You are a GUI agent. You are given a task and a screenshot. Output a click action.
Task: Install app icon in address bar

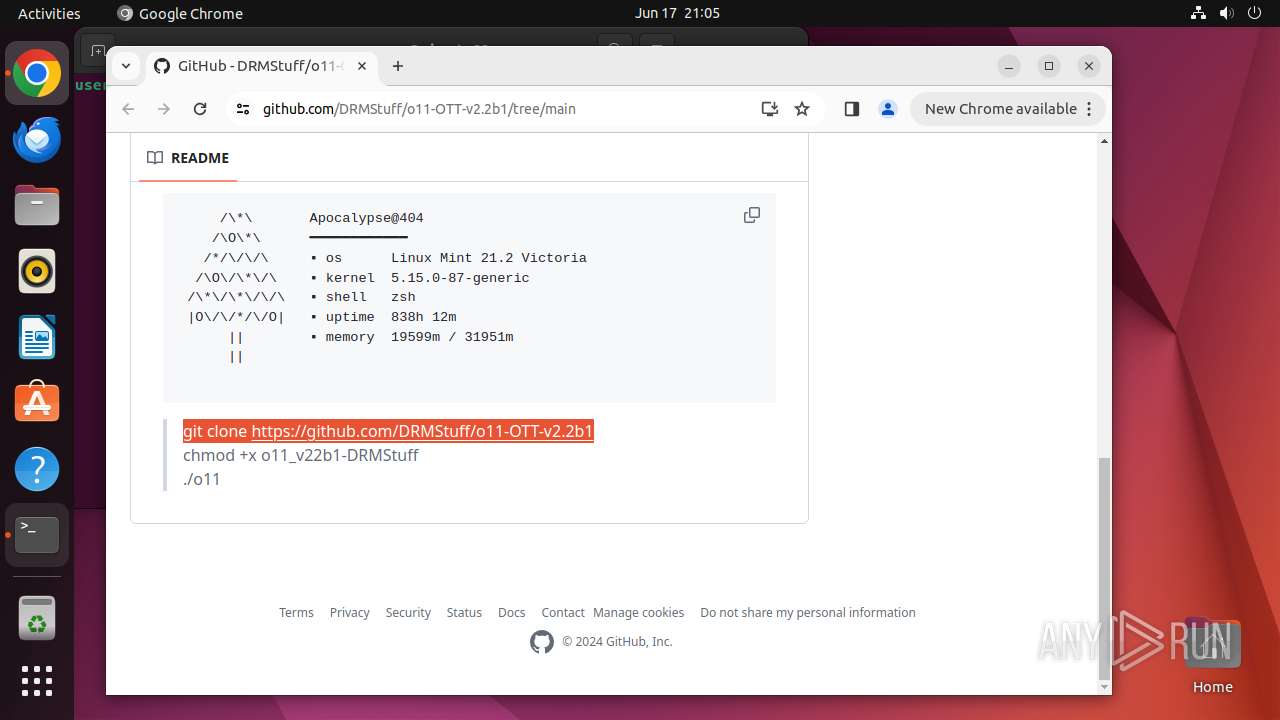(769, 109)
